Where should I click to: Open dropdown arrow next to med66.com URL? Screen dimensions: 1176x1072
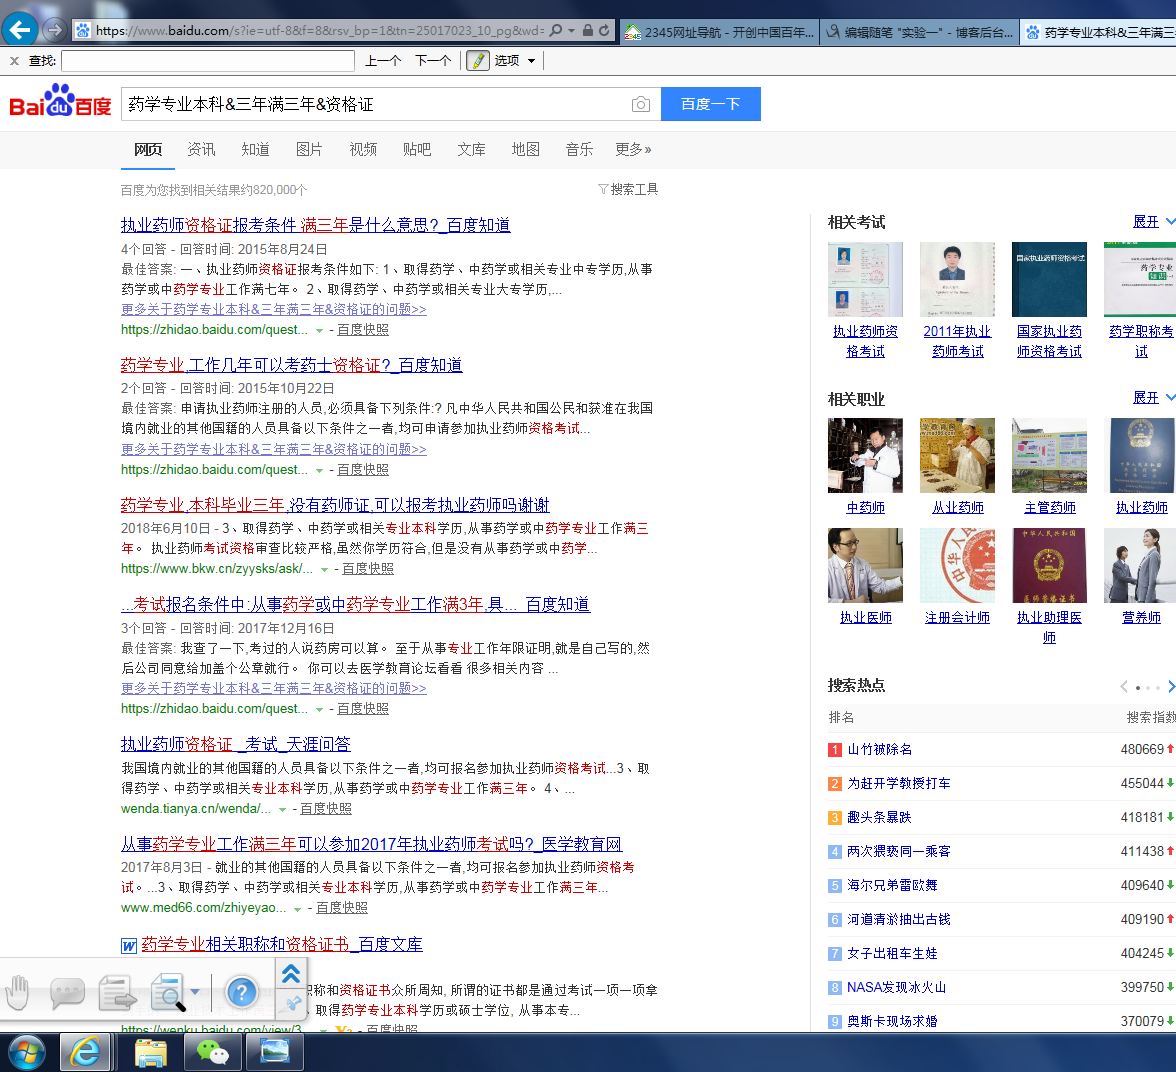point(298,908)
